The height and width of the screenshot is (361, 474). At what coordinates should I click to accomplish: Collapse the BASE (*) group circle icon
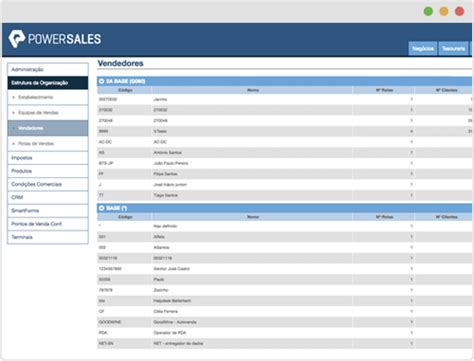[102, 208]
